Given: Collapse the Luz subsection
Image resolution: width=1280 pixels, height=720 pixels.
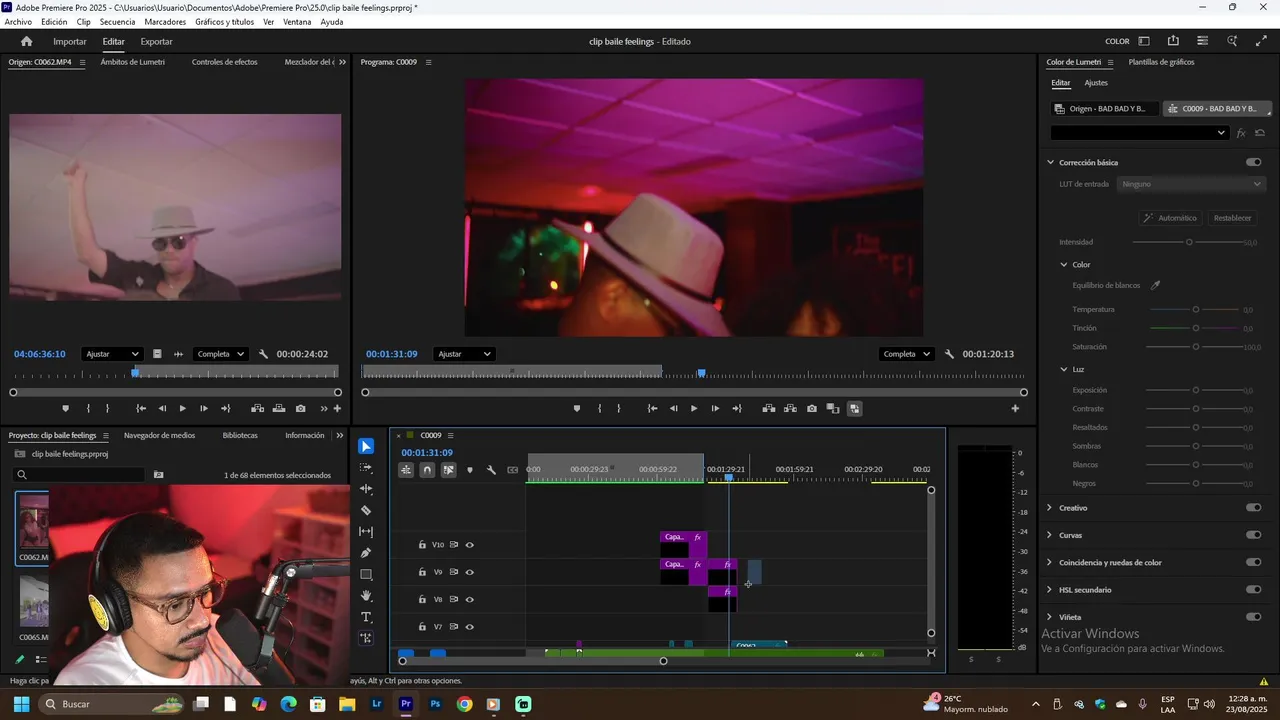Looking at the screenshot, I should [x=1064, y=369].
